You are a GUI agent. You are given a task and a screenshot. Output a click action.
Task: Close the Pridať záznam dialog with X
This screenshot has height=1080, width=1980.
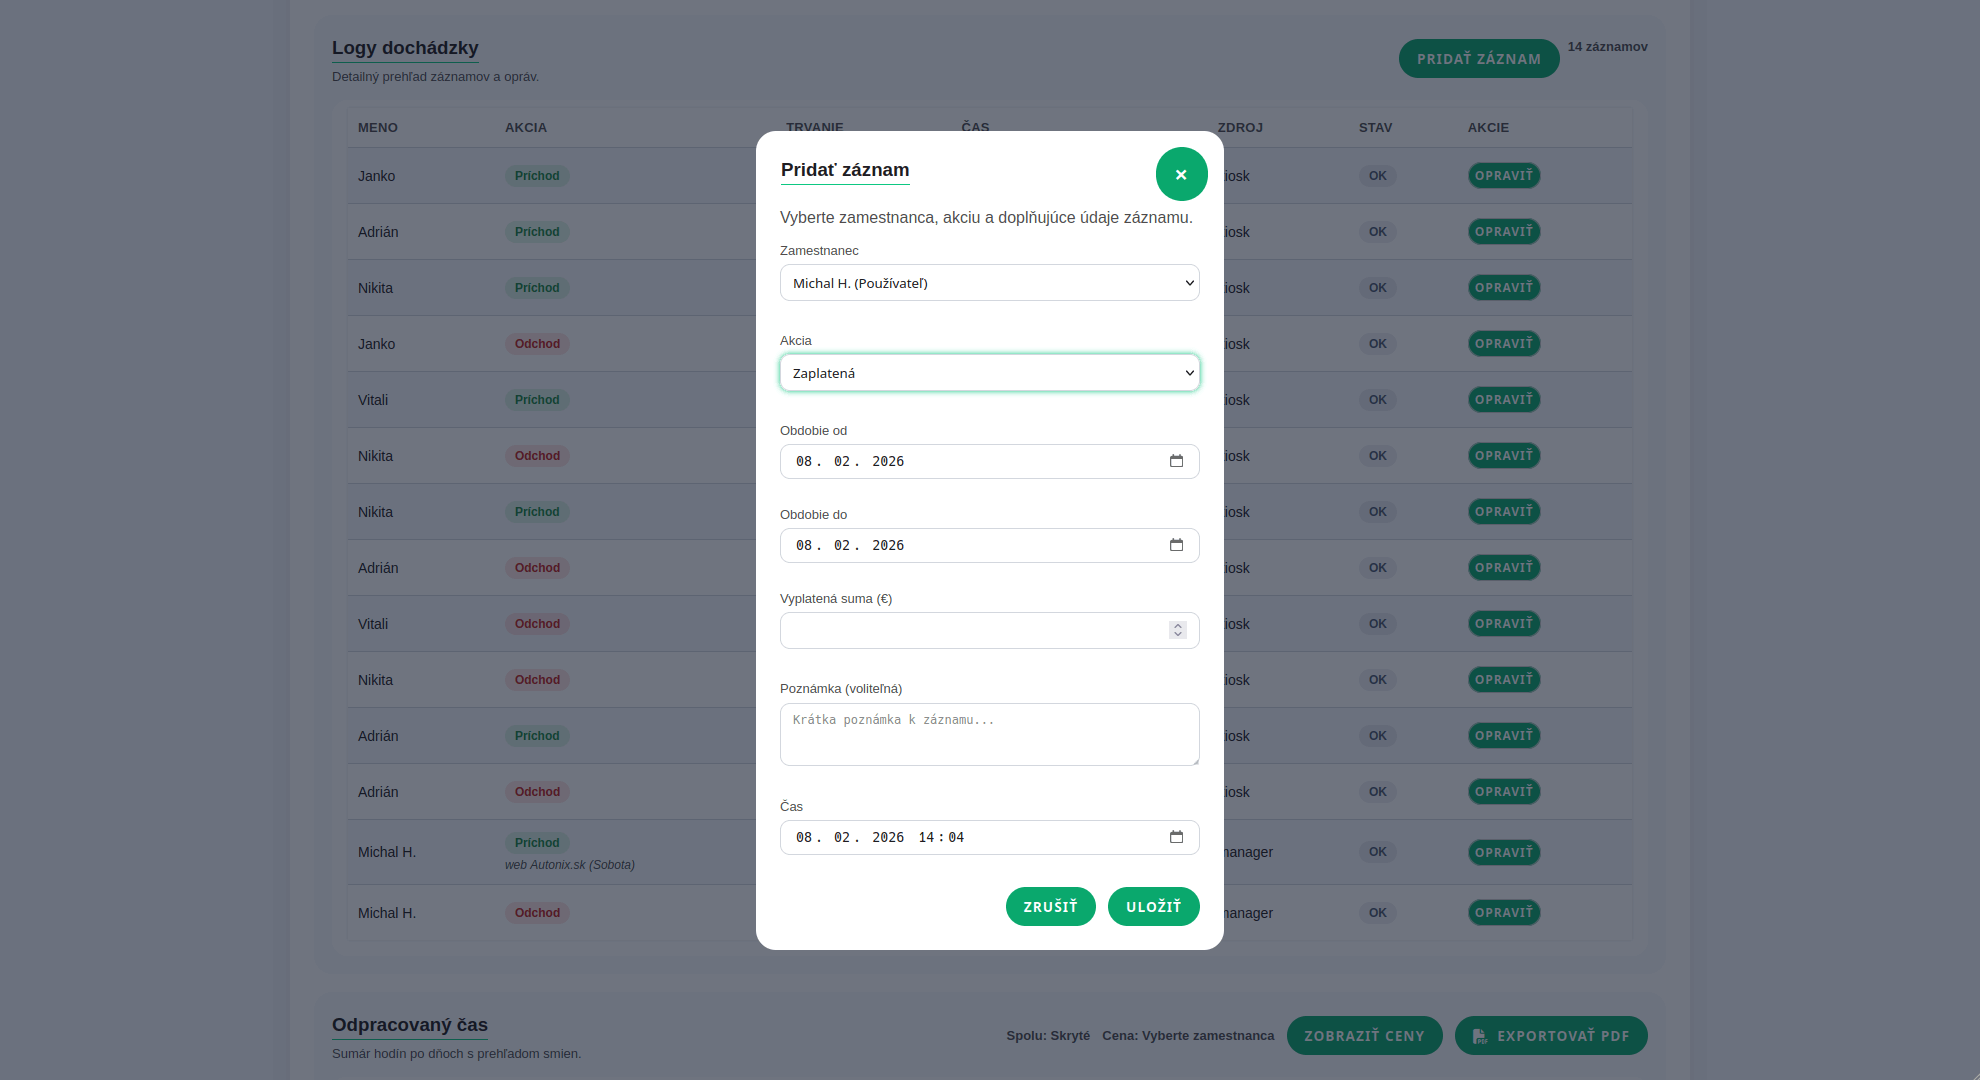pos(1181,174)
